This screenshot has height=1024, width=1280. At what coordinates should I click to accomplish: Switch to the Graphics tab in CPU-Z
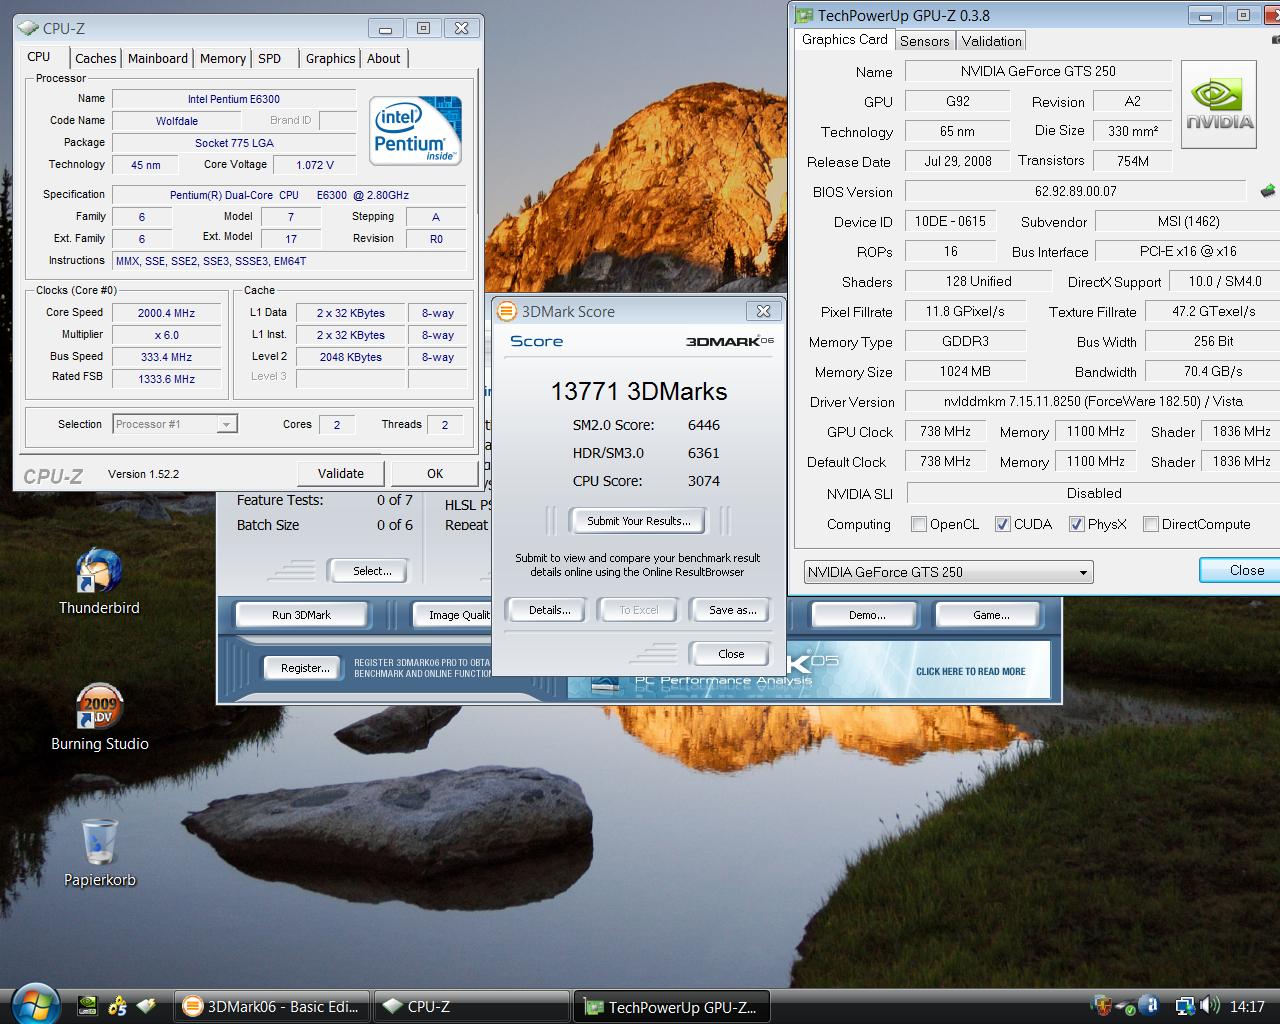[330, 58]
